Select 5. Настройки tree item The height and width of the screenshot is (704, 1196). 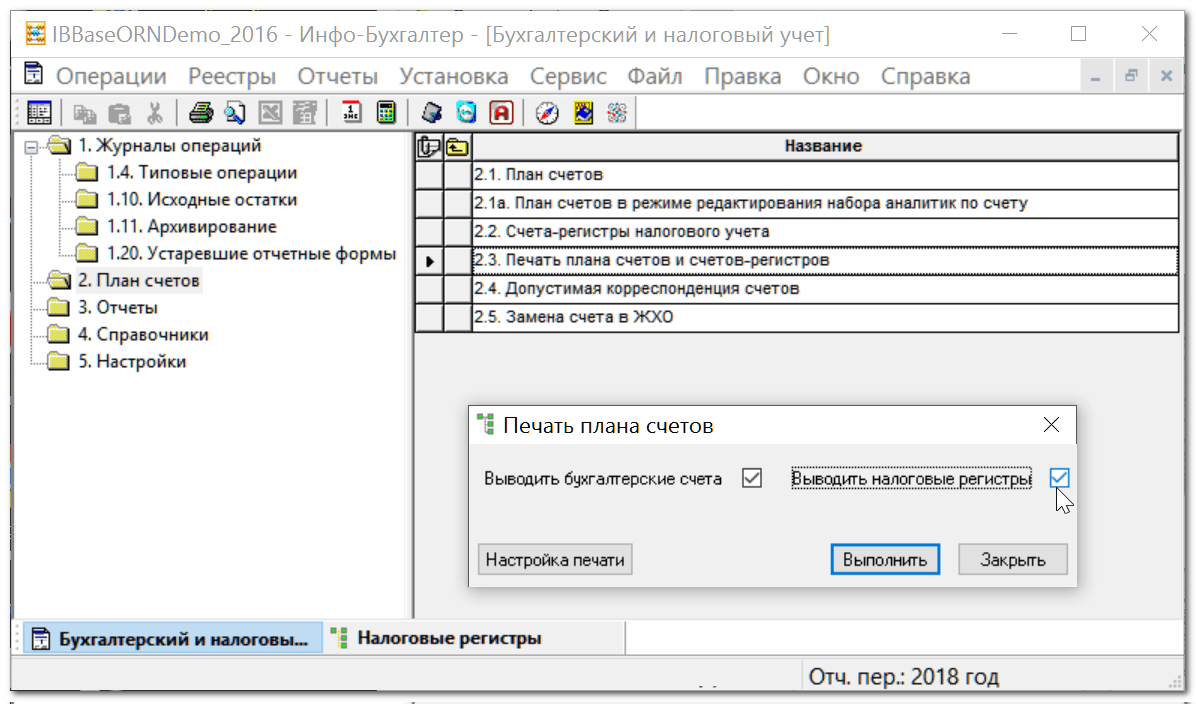click(x=131, y=362)
